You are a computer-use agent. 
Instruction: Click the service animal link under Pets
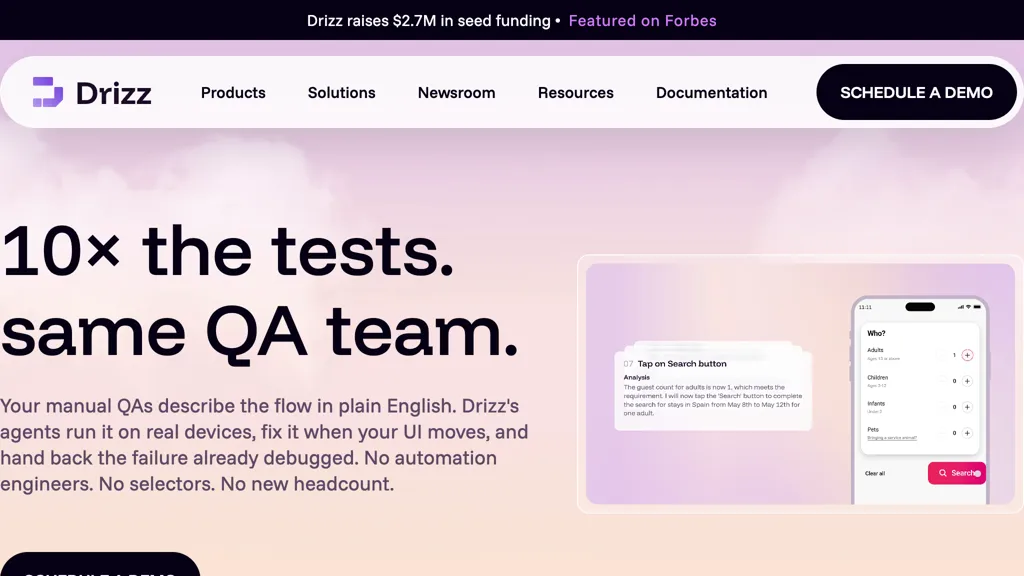(892, 438)
